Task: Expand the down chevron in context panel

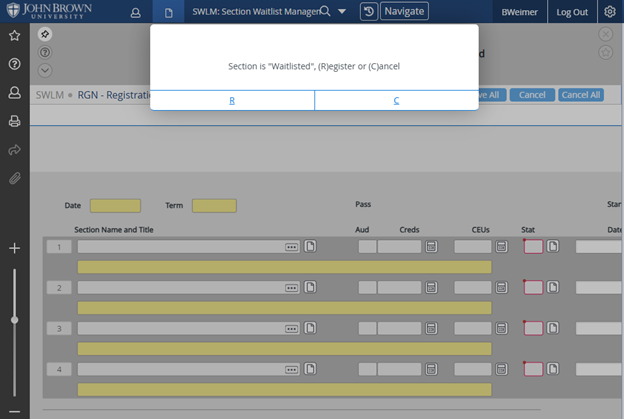Action: 45,70
